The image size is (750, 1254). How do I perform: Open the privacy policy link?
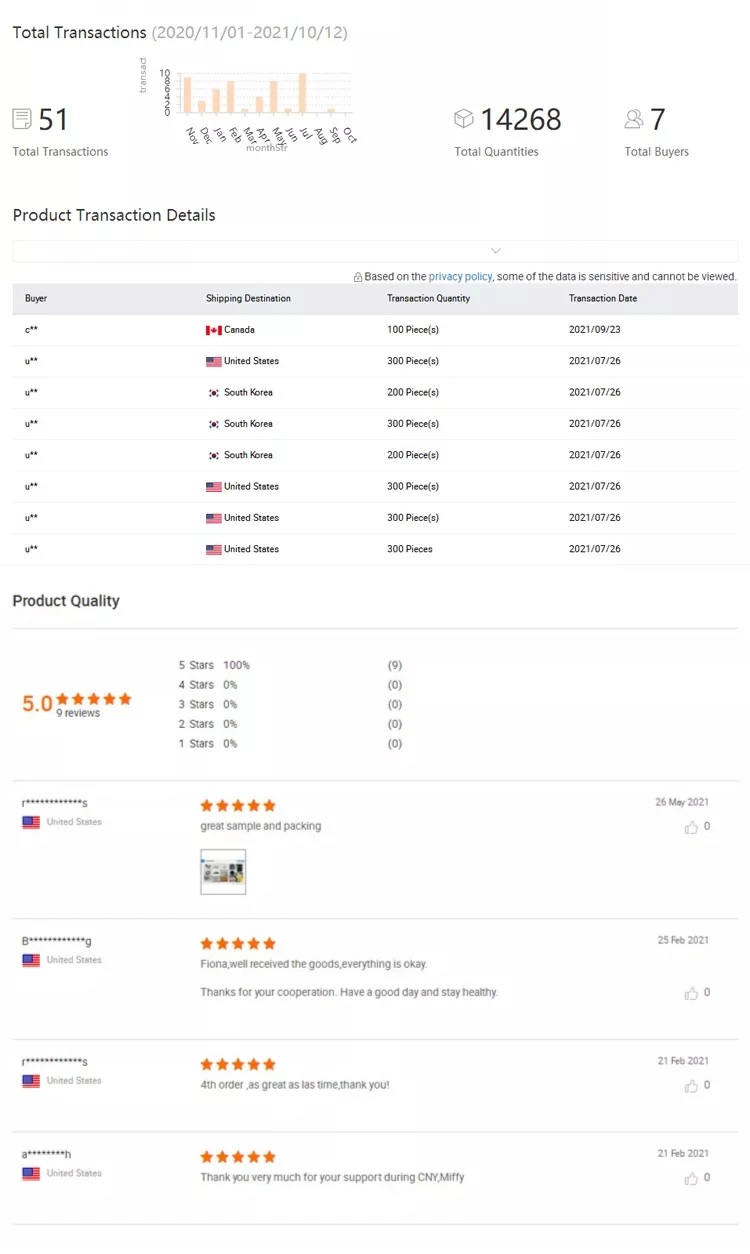tap(460, 277)
